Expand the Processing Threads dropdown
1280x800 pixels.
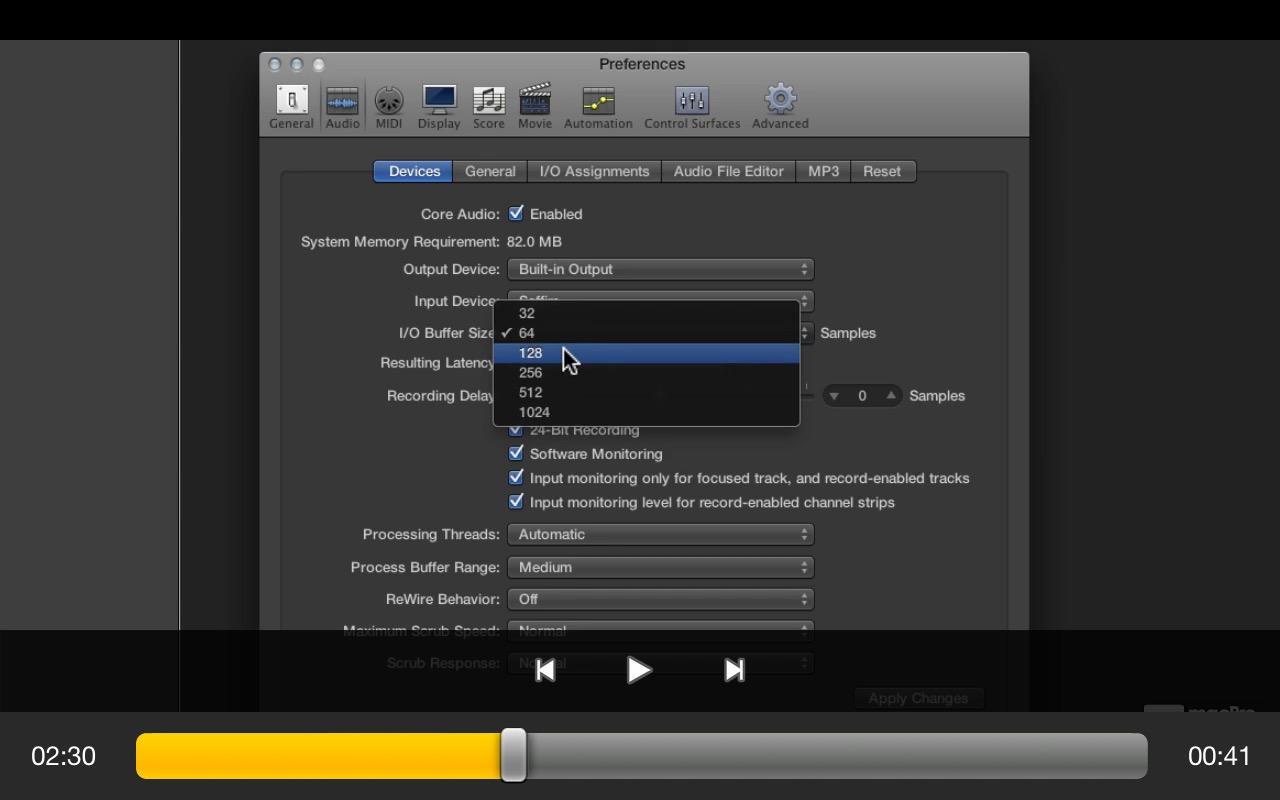point(660,534)
